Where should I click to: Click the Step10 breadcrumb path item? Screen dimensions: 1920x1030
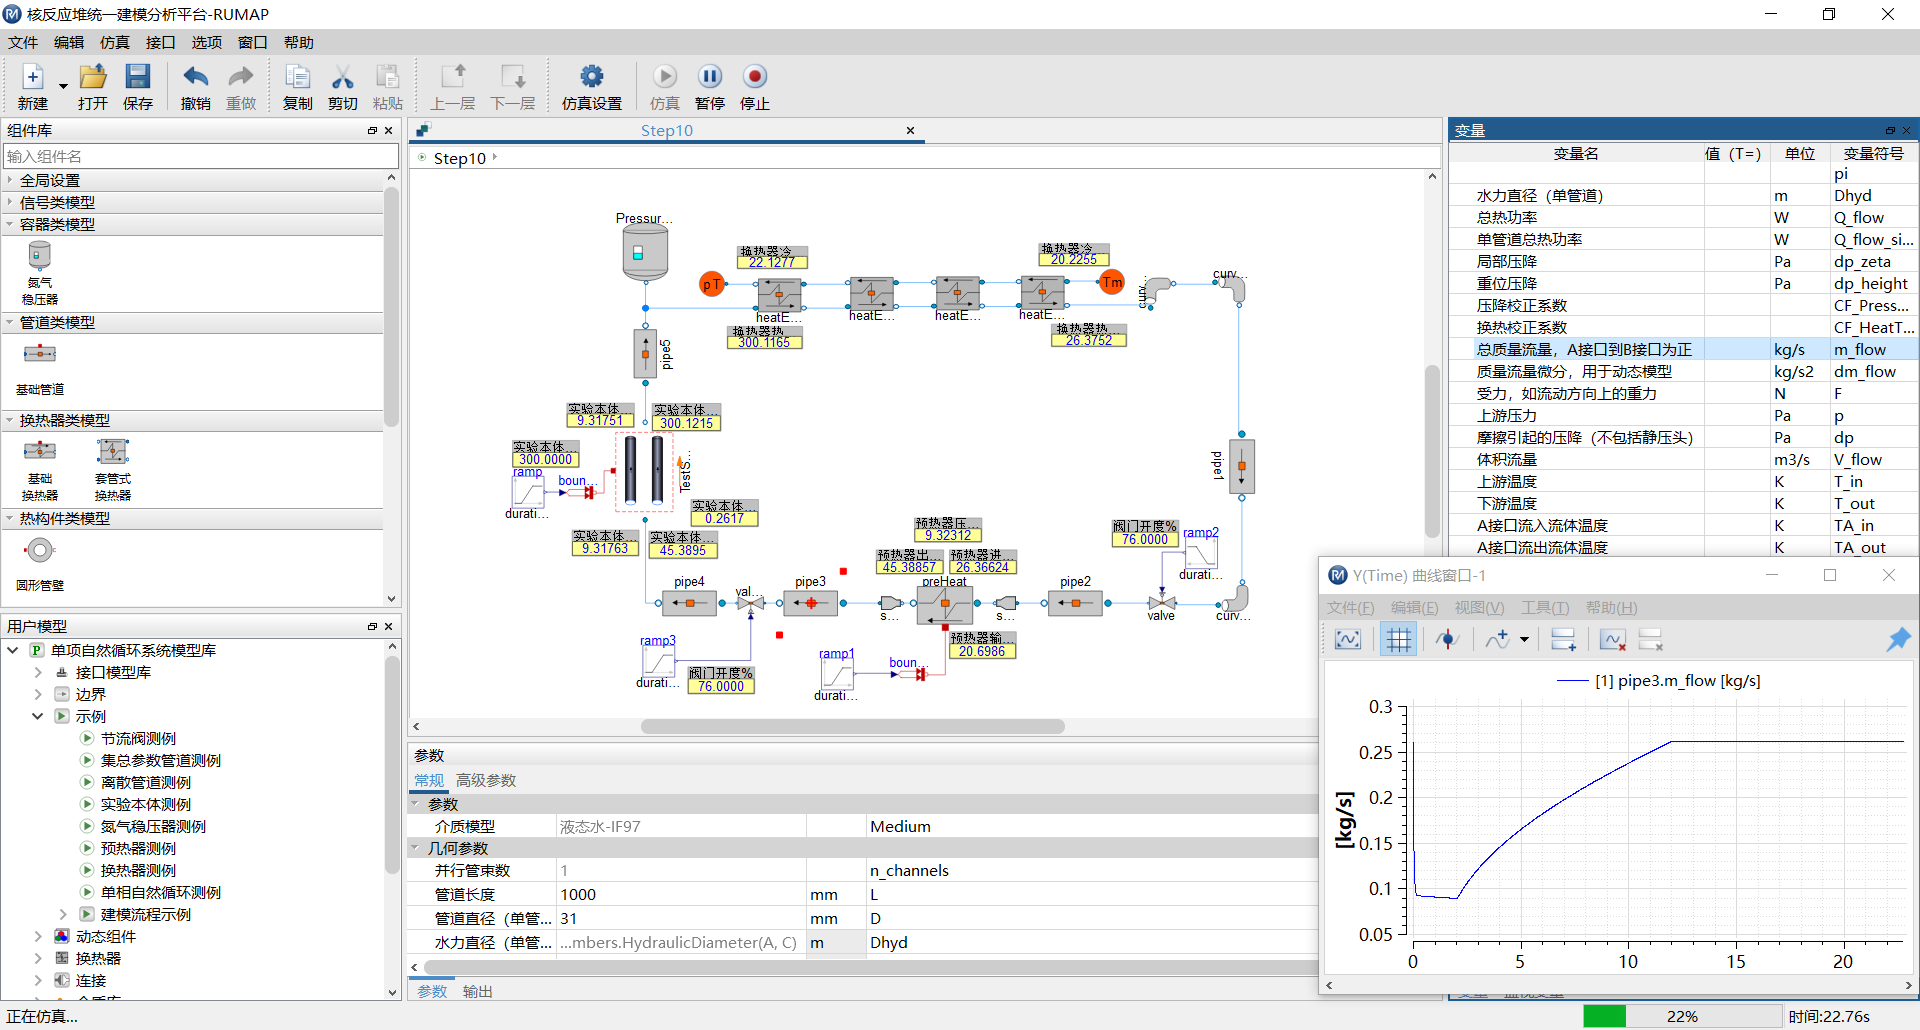click(459, 158)
